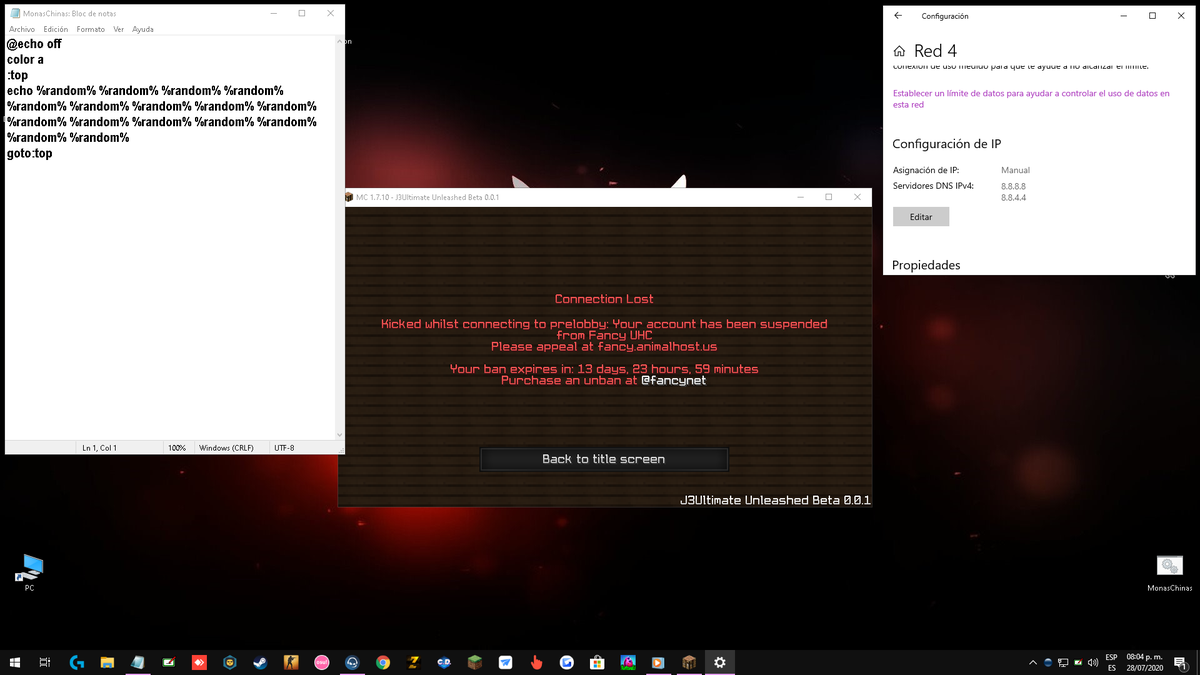Open the network status tray icon

(x=1063, y=662)
